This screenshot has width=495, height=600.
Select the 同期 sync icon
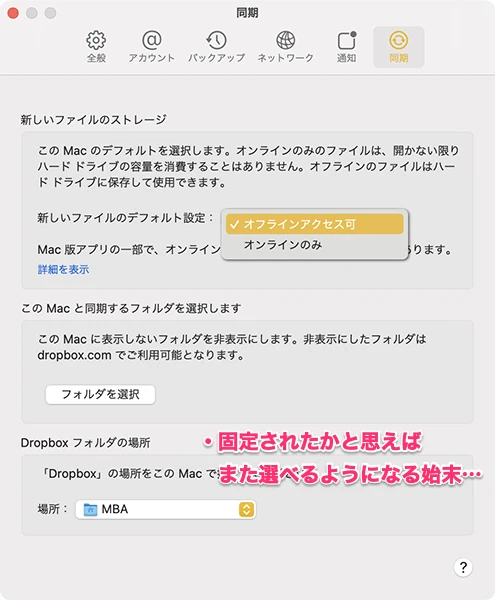point(399,40)
